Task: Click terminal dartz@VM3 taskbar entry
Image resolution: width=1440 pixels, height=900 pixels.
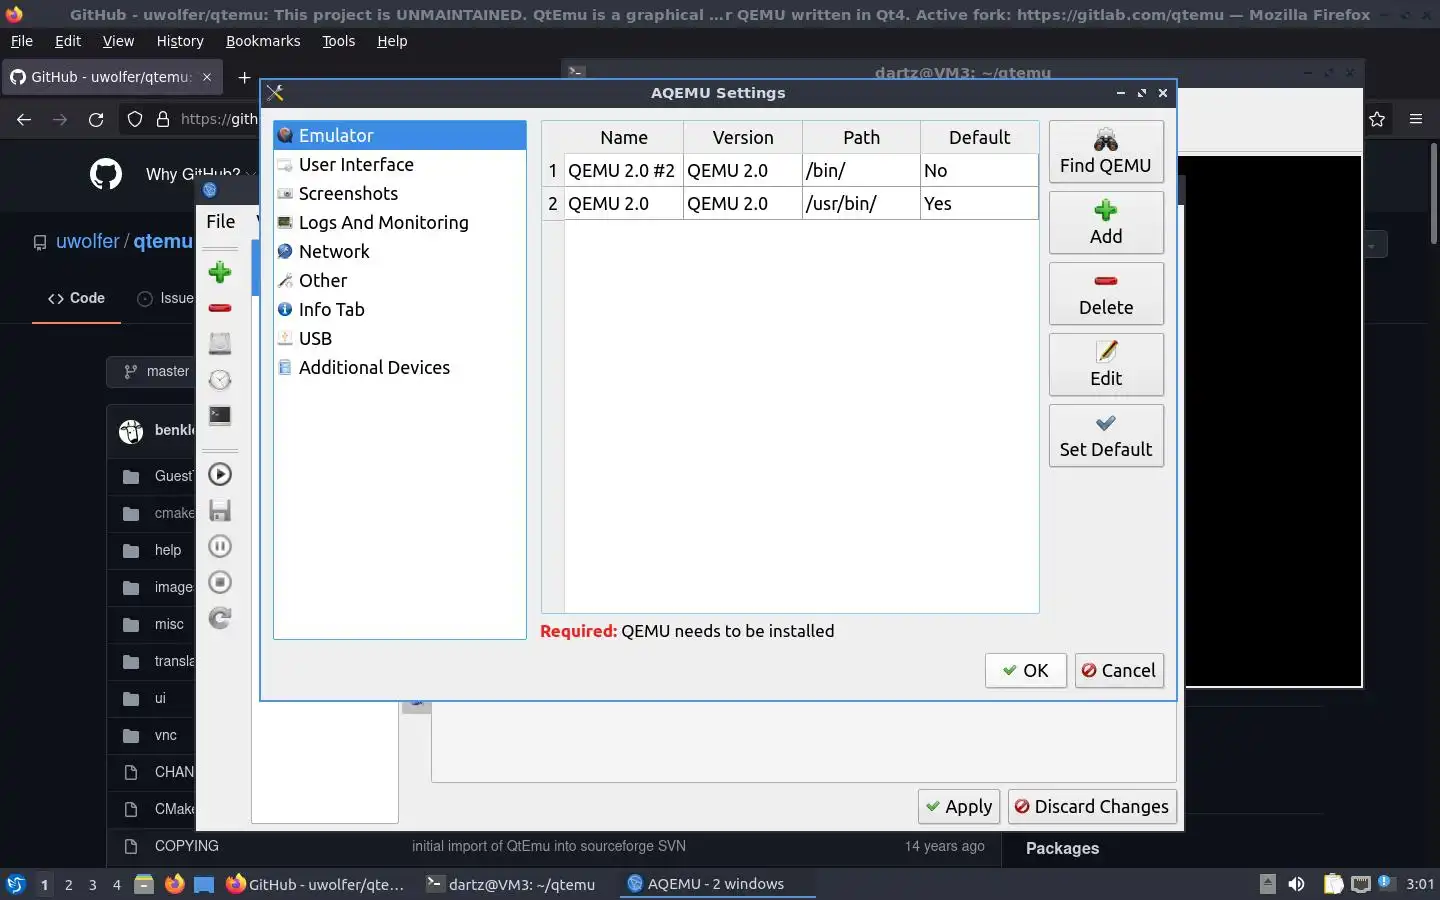Action: click(x=510, y=884)
